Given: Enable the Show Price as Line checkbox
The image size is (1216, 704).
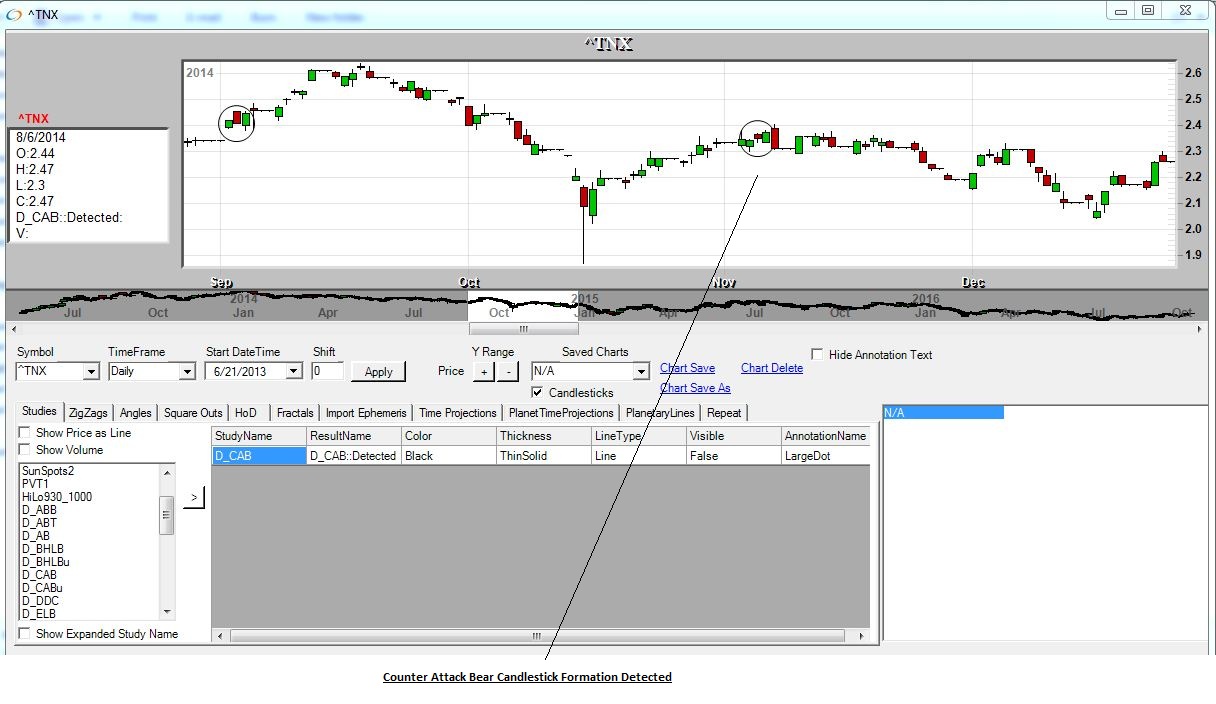Looking at the screenshot, I should pyautogui.click(x=24, y=433).
